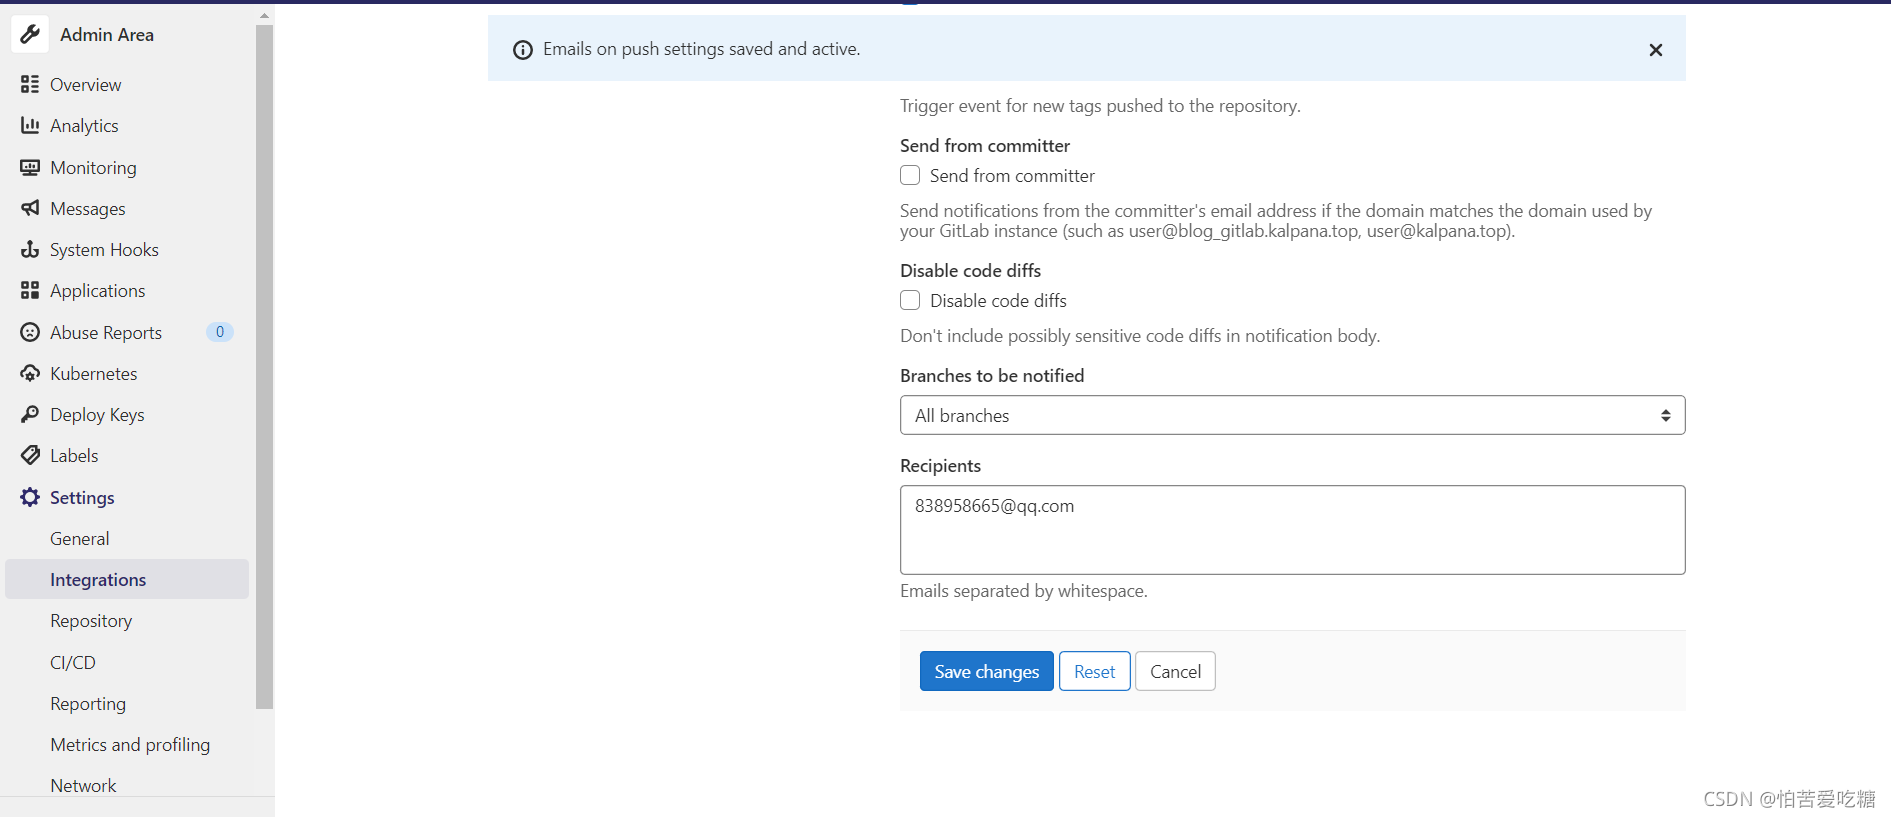1891x817 pixels.
Task: Click the Send from committer checkbox label
Action: click(x=1012, y=176)
